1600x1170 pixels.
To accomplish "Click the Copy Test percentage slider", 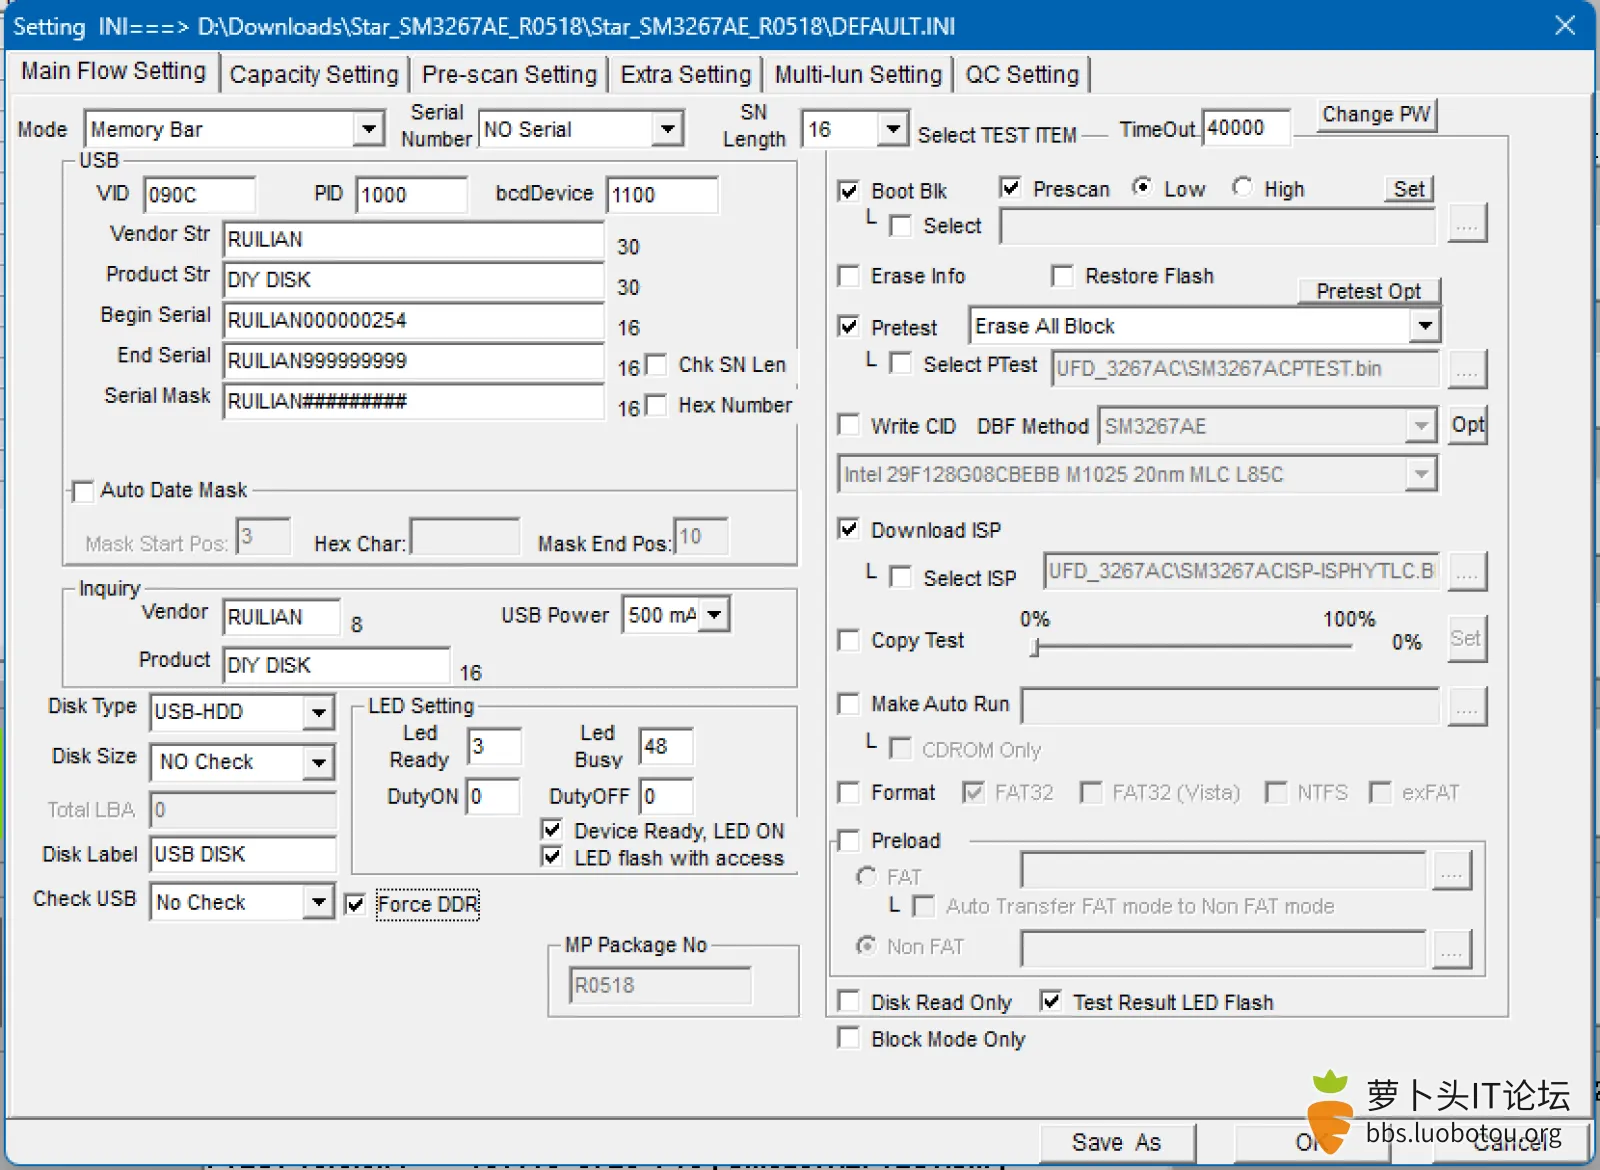I will click(1192, 647).
